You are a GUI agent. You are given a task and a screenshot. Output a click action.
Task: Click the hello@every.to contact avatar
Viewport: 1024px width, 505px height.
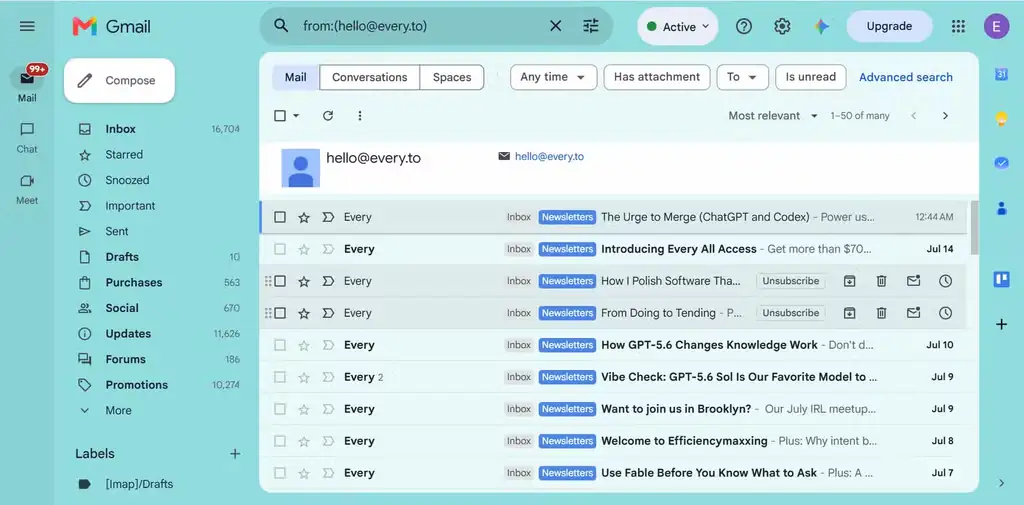tap(300, 168)
